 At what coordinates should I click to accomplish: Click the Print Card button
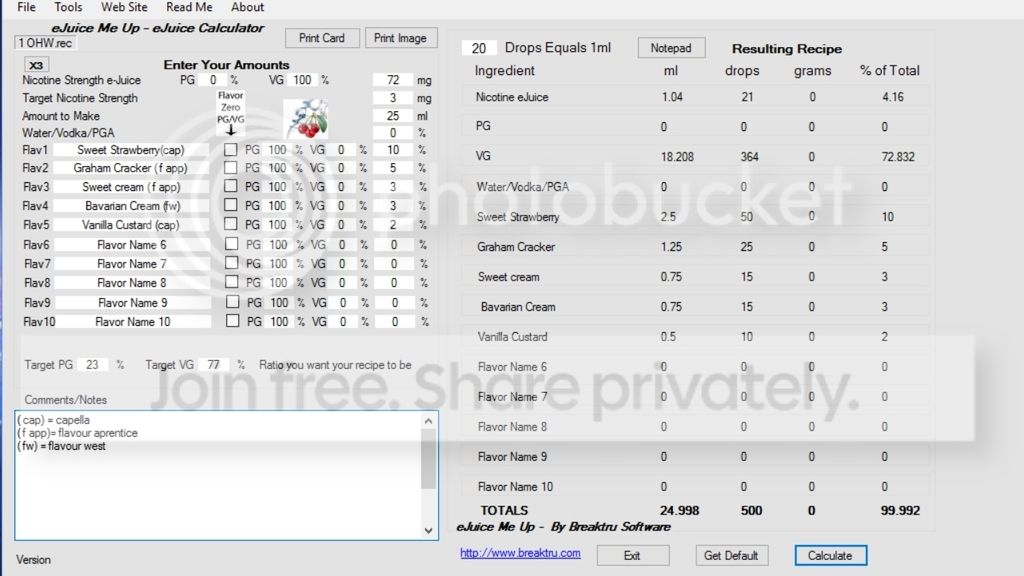coord(322,38)
